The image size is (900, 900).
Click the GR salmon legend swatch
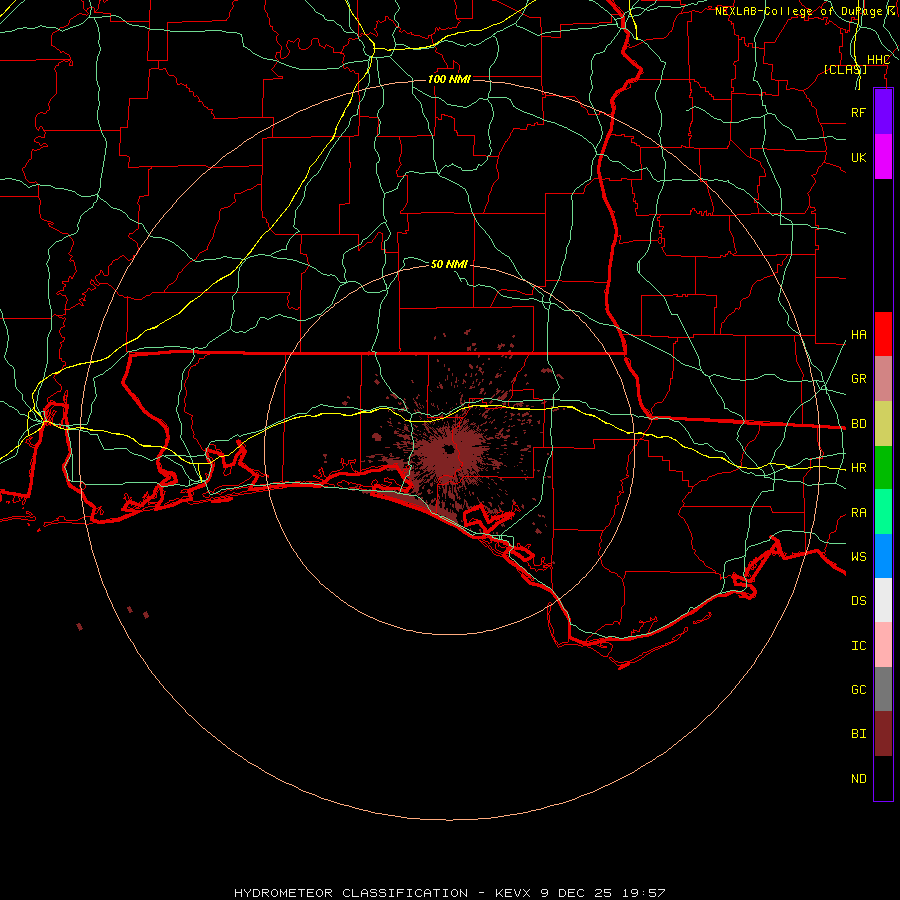(x=883, y=379)
